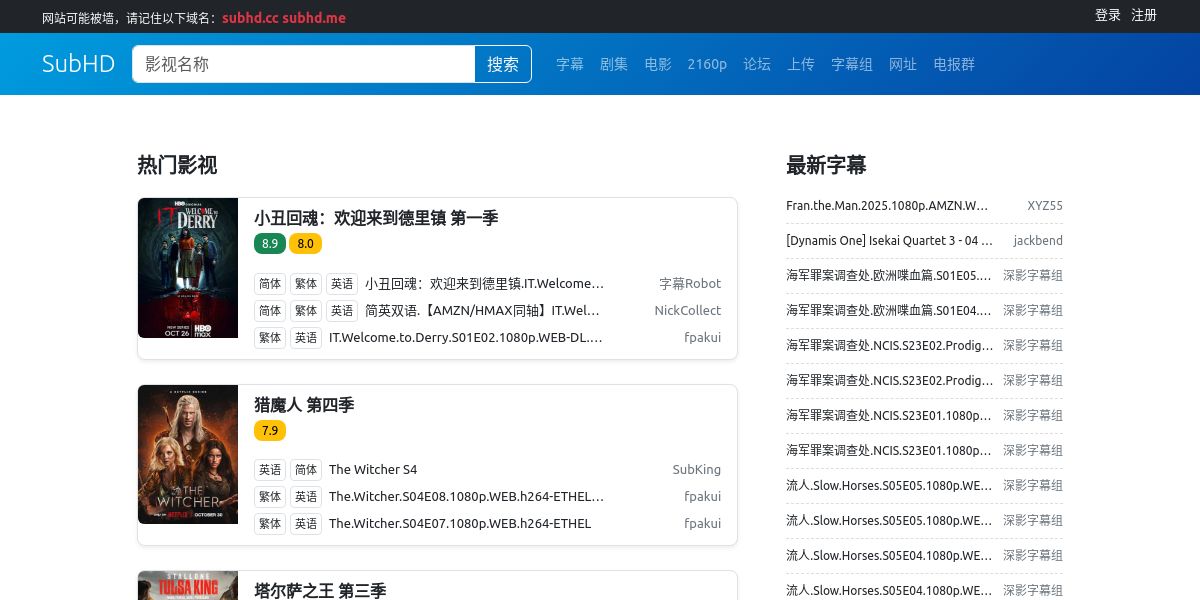Click the 注册 register link
The width and height of the screenshot is (1200, 600).
click(1144, 15)
